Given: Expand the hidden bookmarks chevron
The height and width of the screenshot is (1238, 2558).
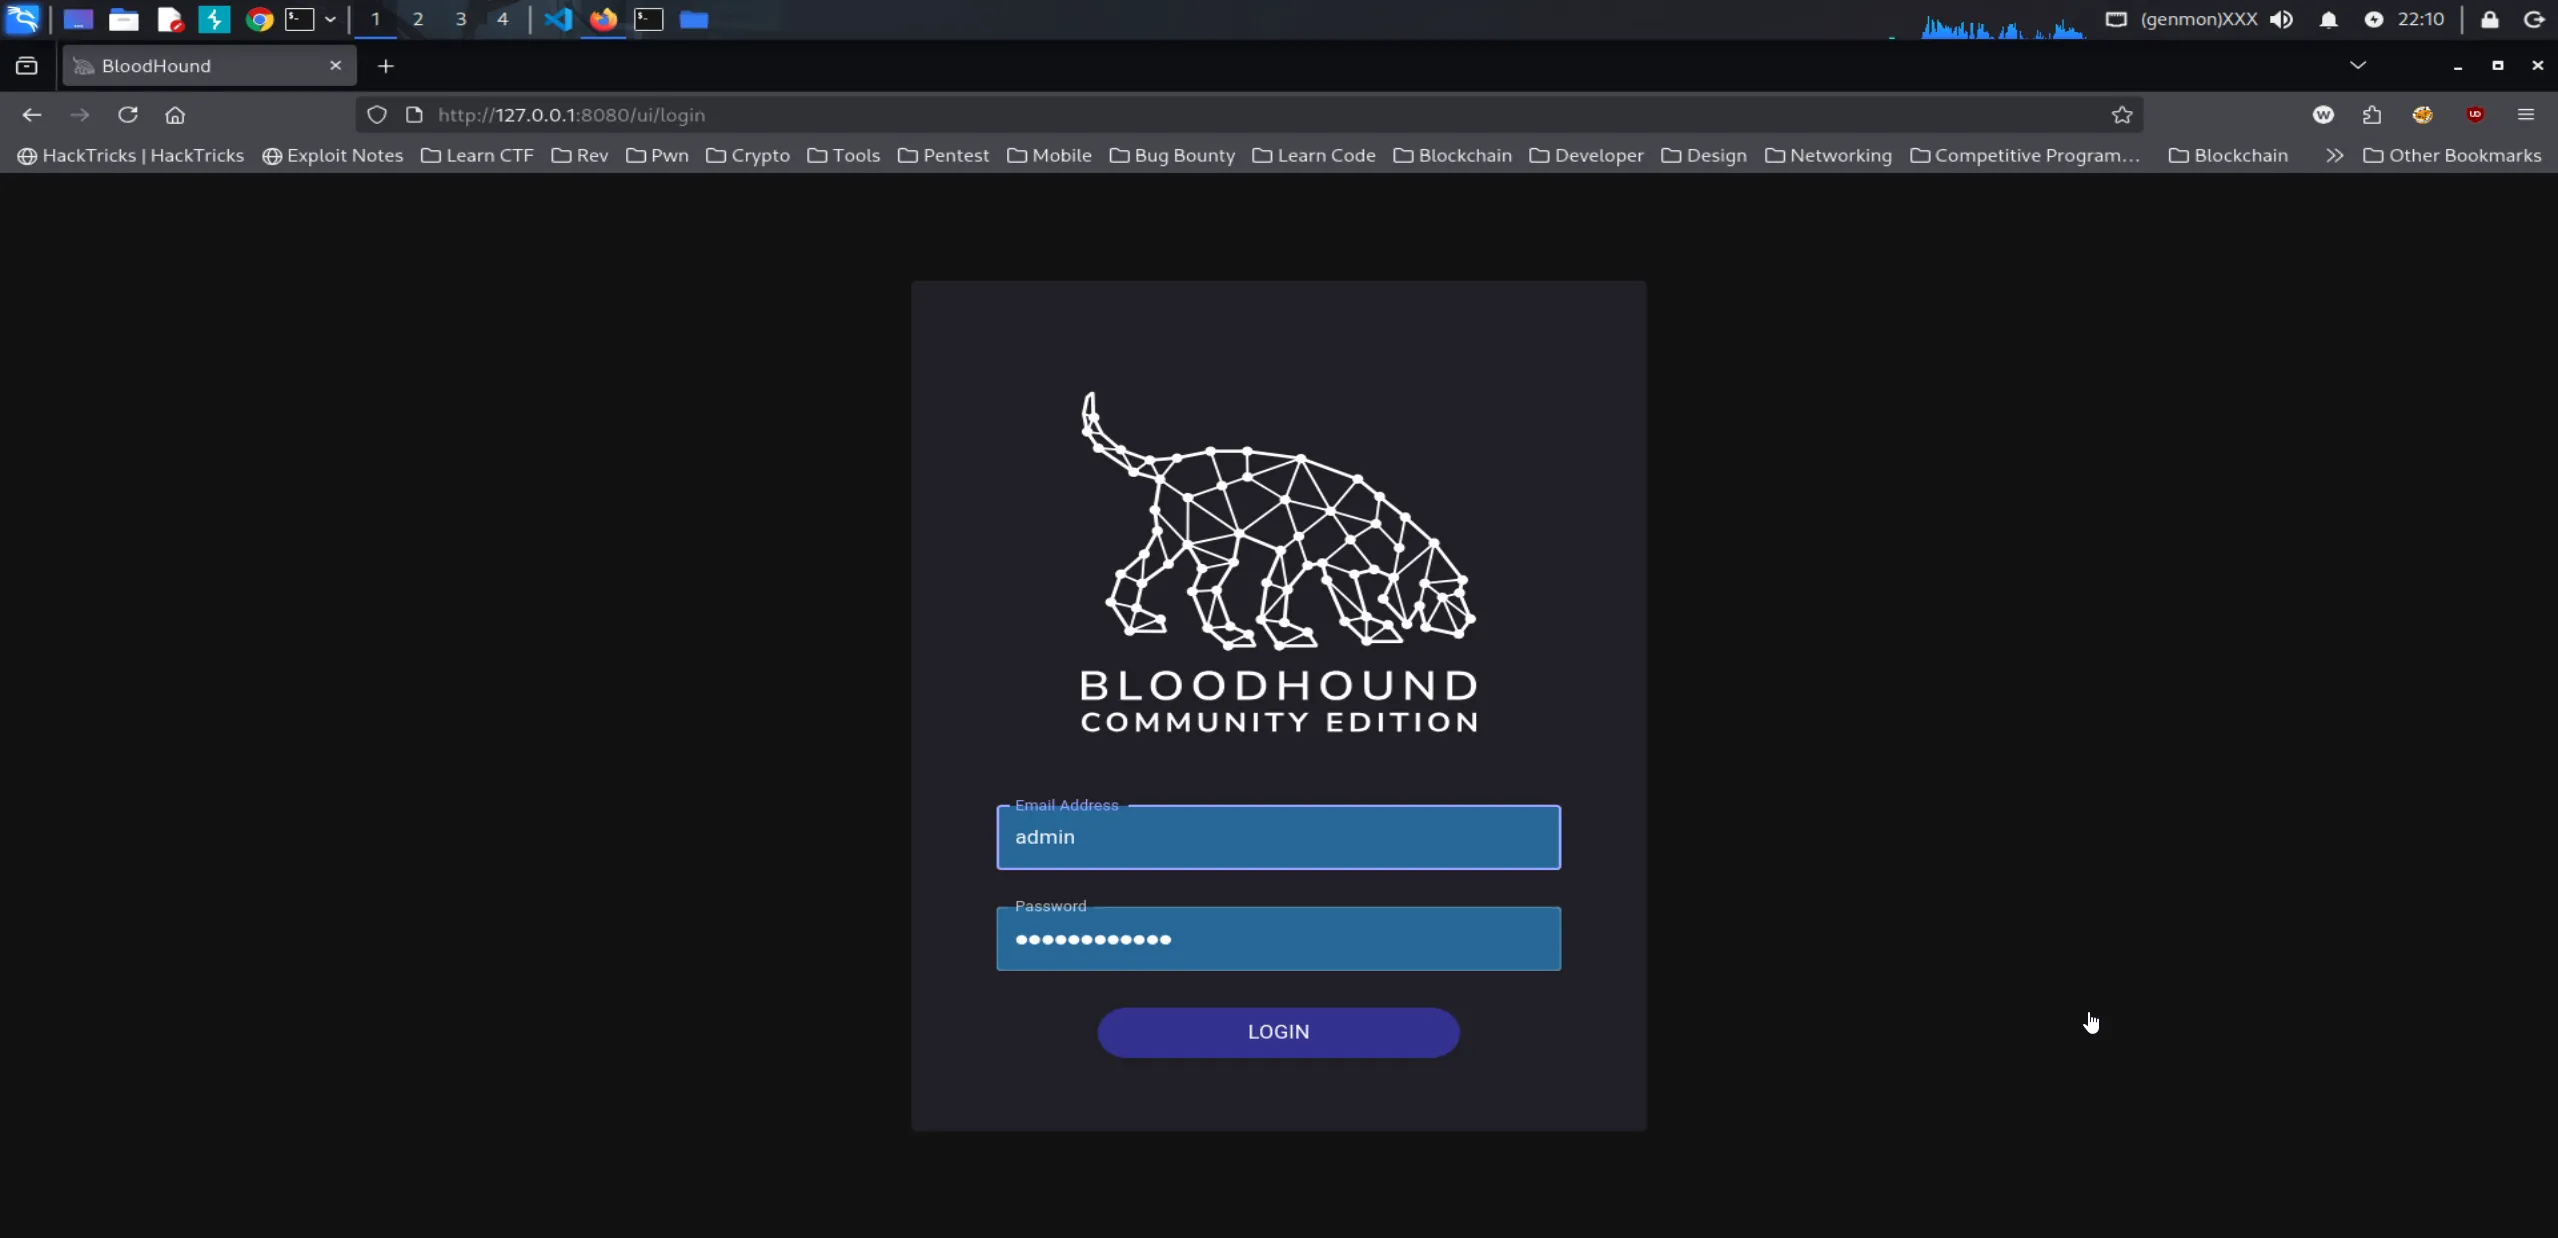Looking at the screenshot, I should [2334, 155].
